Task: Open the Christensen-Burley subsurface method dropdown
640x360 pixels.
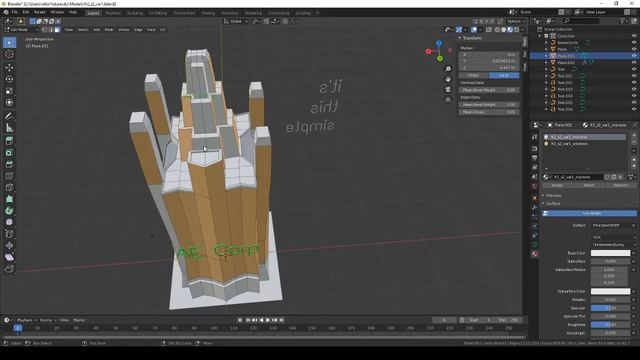Action: (x=613, y=244)
